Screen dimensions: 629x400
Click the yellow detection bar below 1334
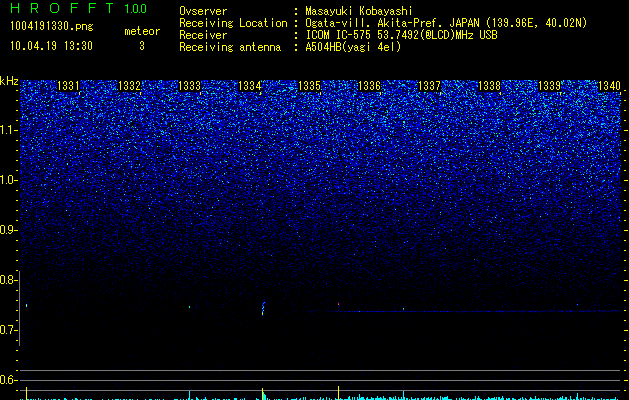[262, 394]
